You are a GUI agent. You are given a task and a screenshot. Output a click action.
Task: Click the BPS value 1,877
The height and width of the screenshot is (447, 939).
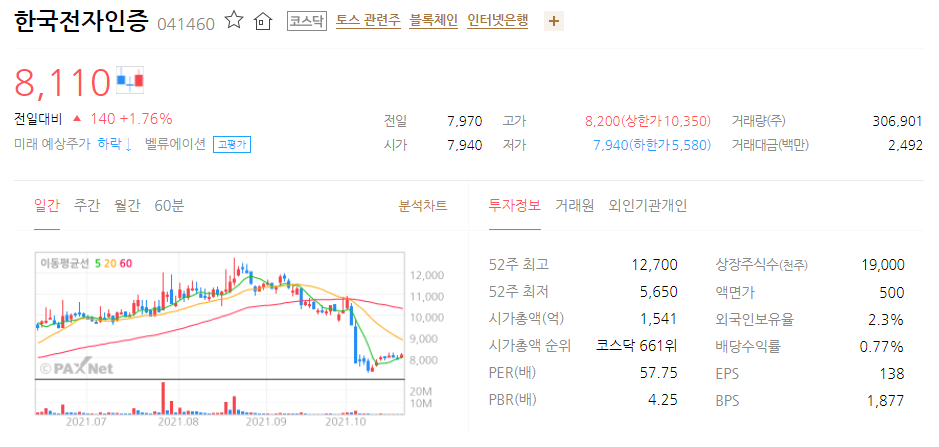(886, 401)
